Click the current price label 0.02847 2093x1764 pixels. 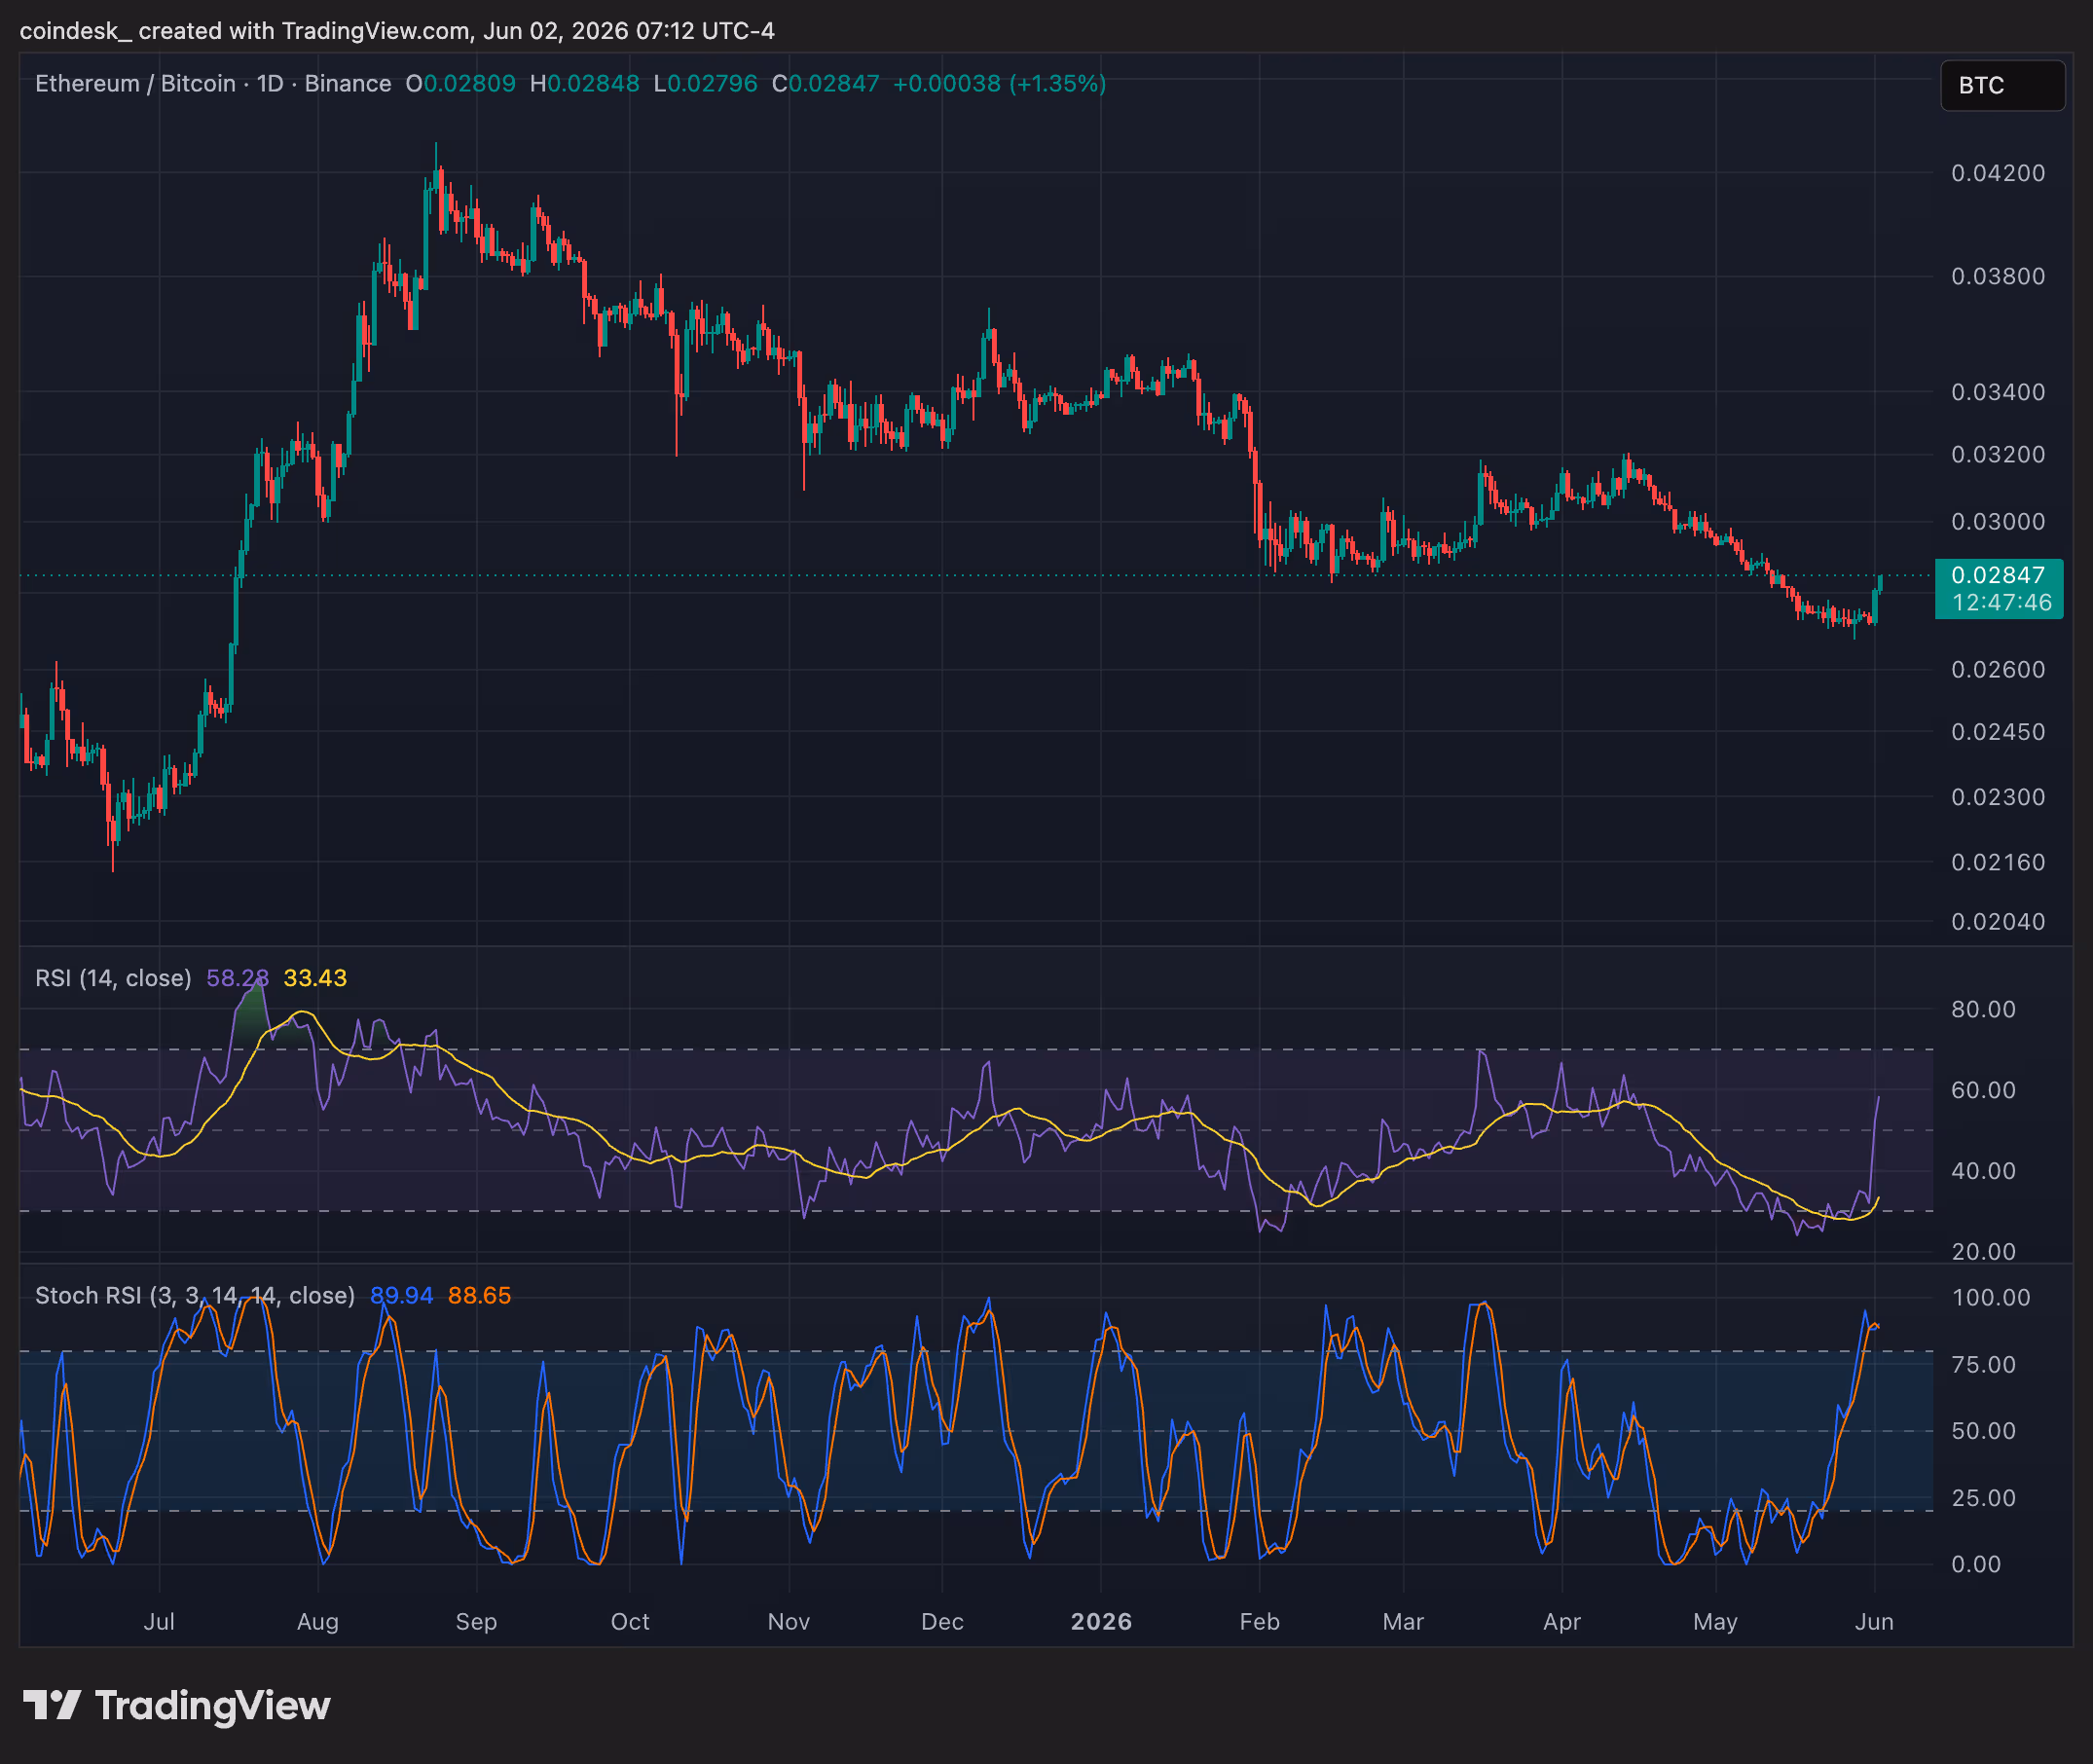point(1998,575)
